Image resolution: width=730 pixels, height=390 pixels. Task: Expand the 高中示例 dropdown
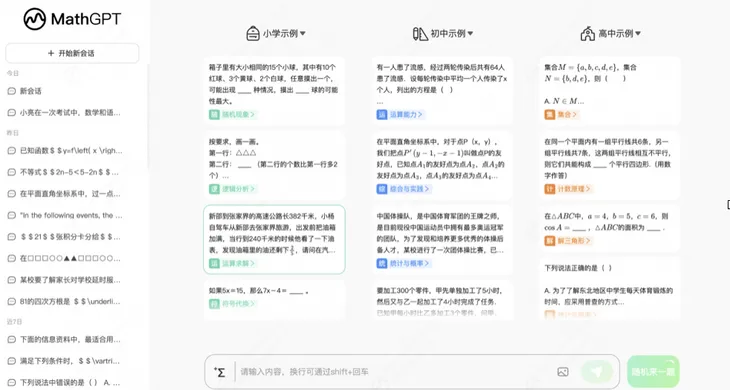[x=610, y=34]
